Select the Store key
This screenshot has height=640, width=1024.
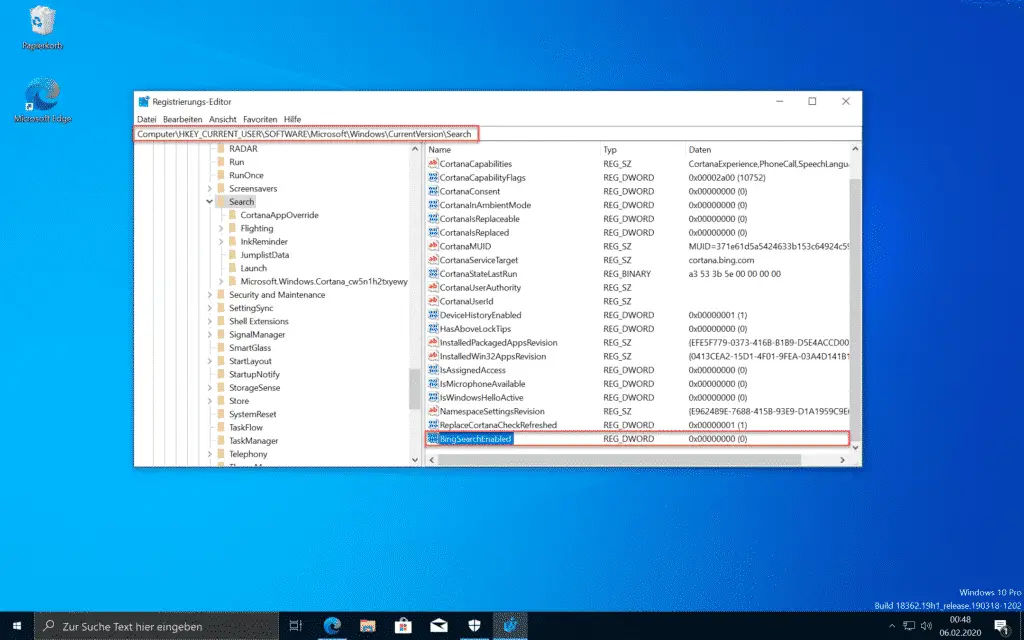tap(238, 401)
